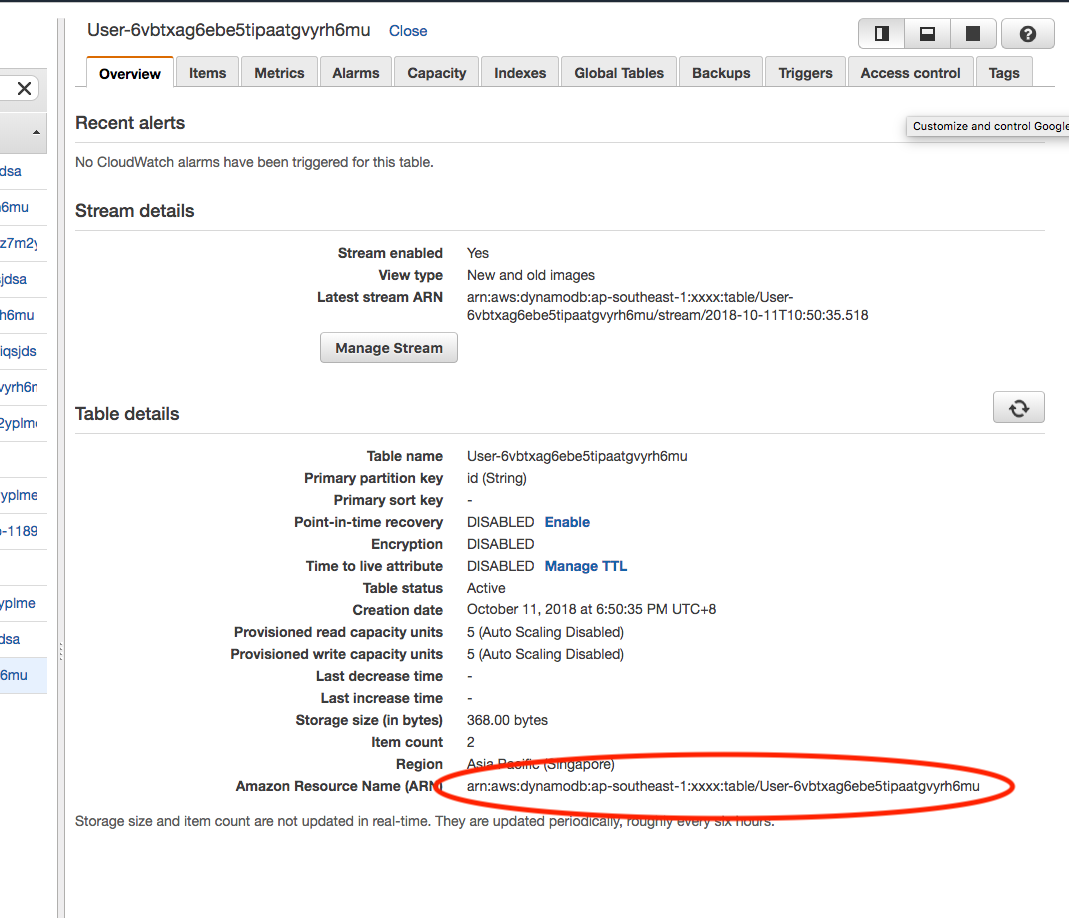Image resolution: width=1069 pixels, height=918 pixels.
Task: Select the Tags tab
Action: pos(1004,73)
